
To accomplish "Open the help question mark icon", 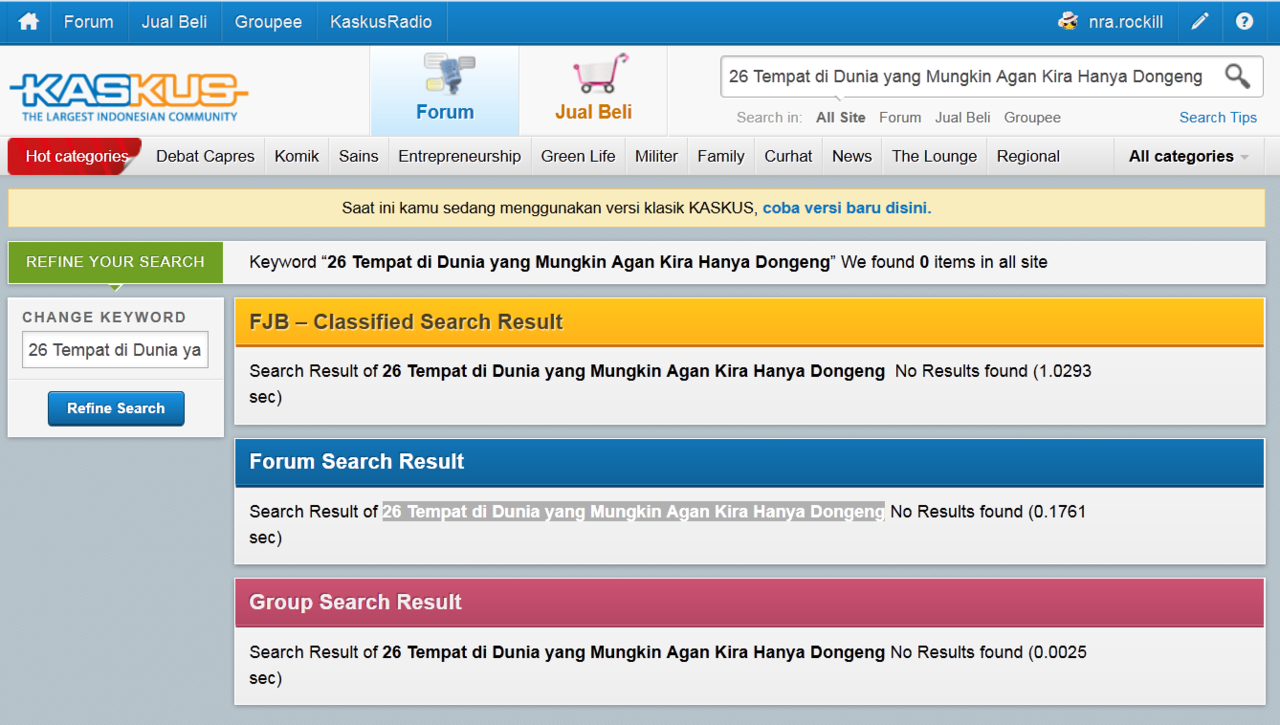I will point(1244,21).
